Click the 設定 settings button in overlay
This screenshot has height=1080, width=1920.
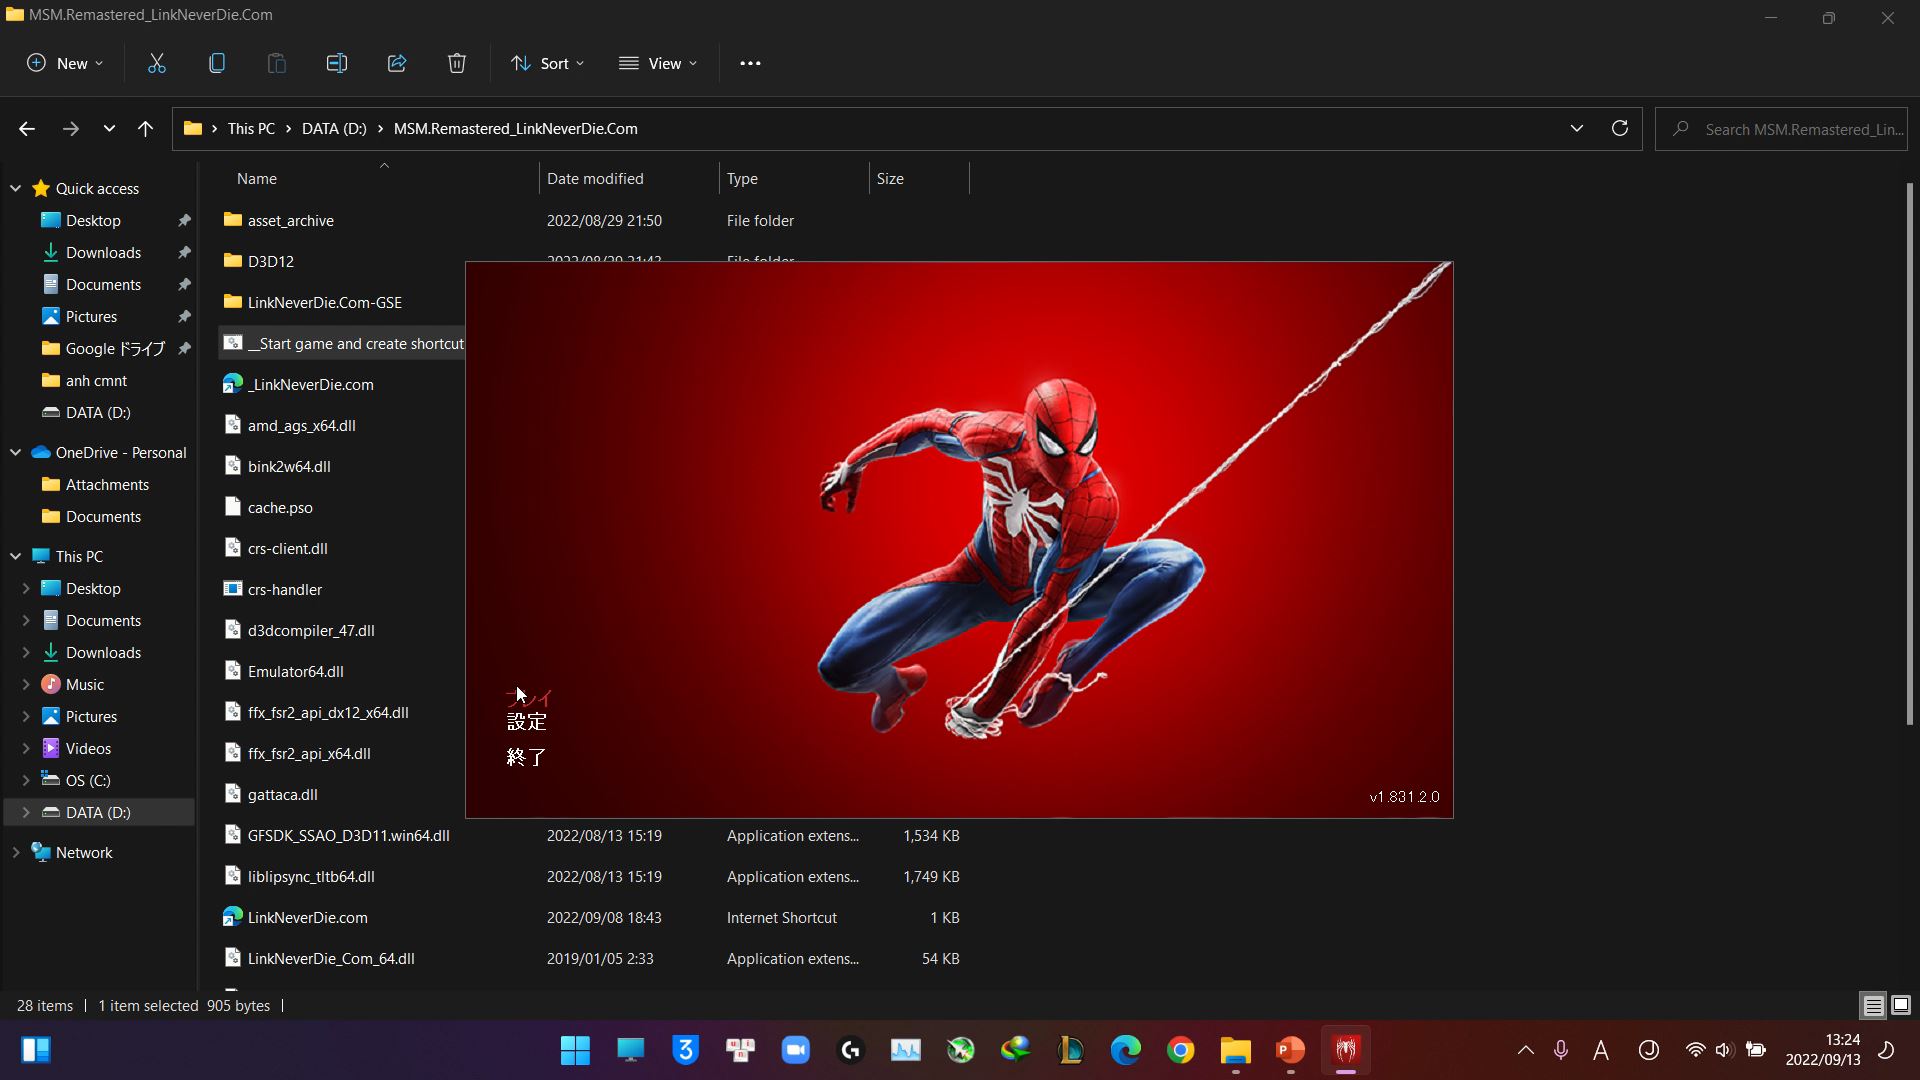(527, 720)
